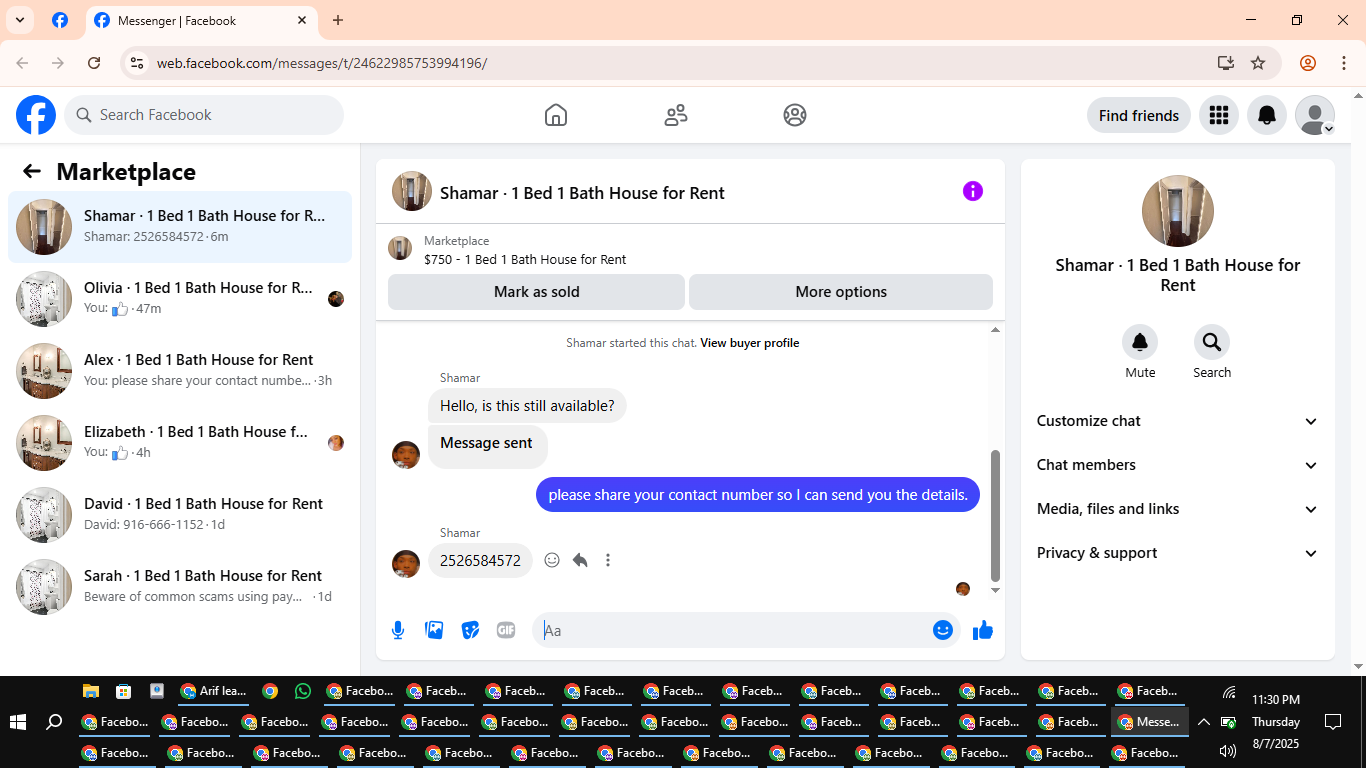Open a new browser tab
Screen dimensions: 1366x768
[x=338, y=20]
